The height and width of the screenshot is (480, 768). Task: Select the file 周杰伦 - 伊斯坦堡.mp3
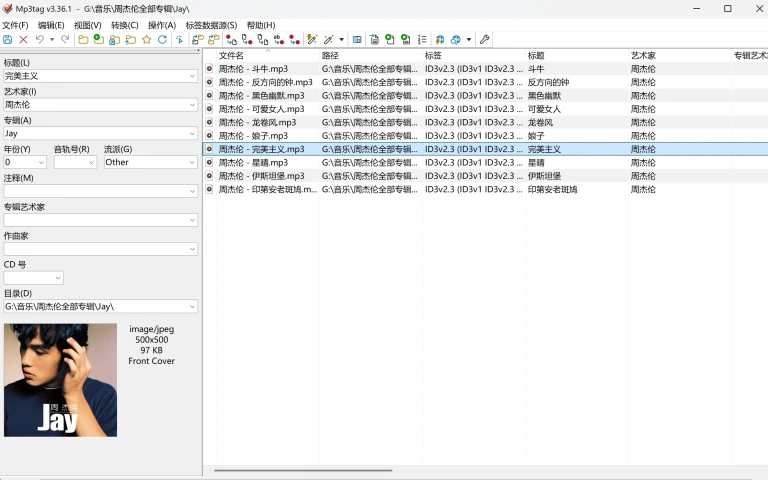[x=261, y=176]
